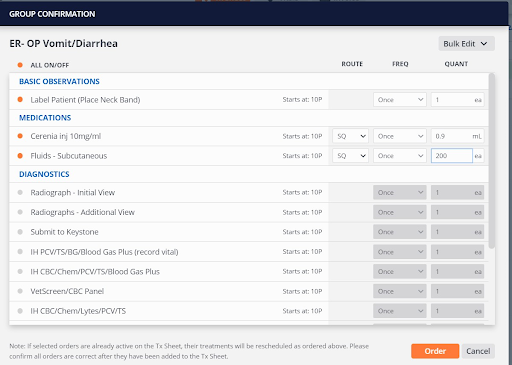Cancel the group confirmation dialog

coord(478,351)
